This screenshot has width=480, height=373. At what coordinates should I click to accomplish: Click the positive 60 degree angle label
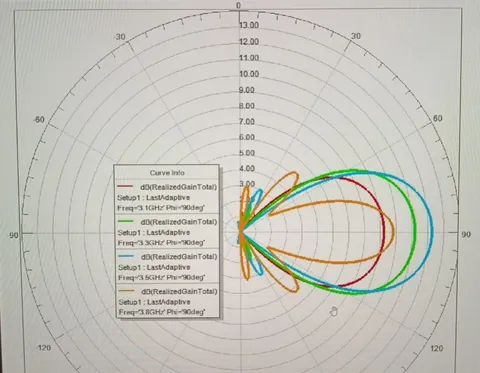438,119
